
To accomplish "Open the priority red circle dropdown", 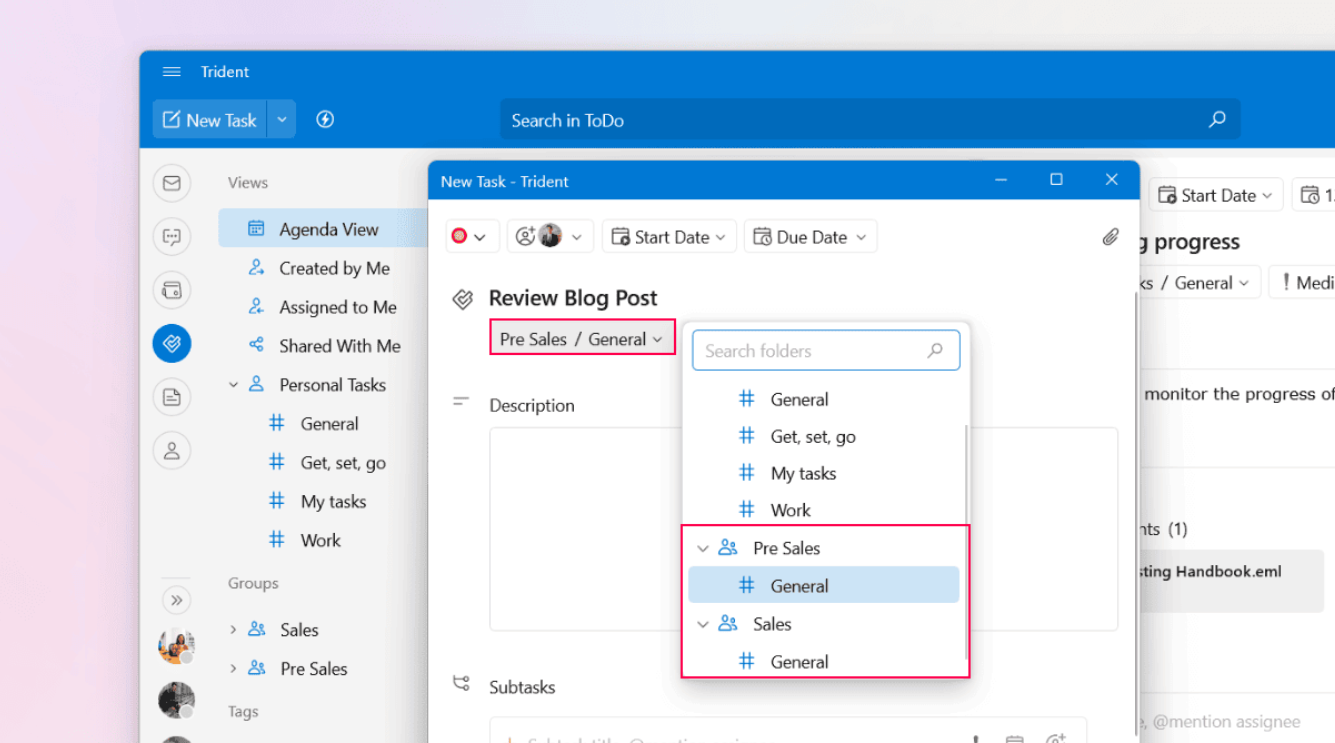I will tap(469, 237).
